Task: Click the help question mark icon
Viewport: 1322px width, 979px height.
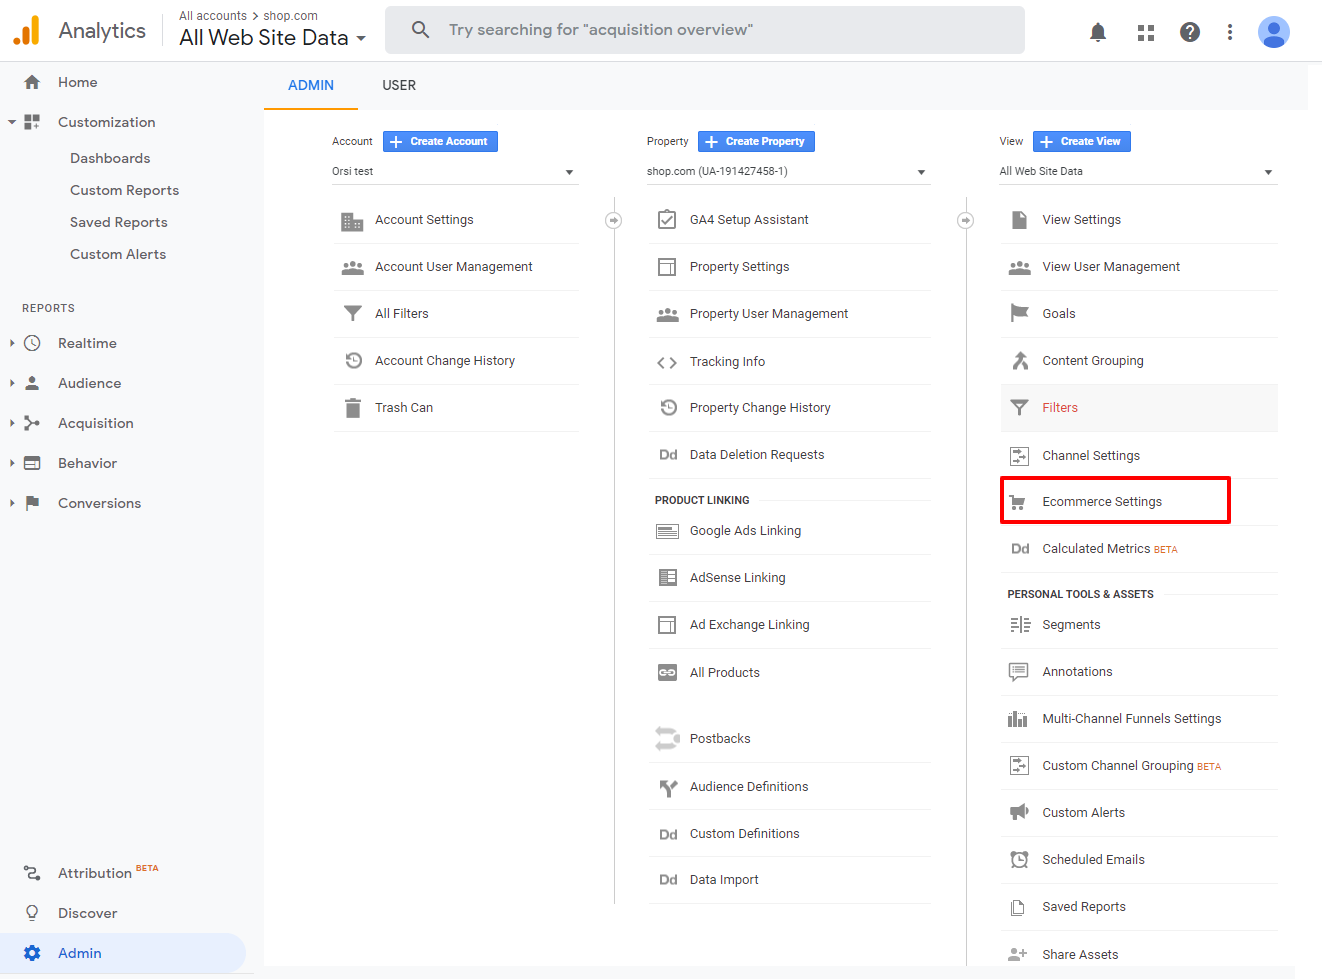Action: pos(1189,32)
